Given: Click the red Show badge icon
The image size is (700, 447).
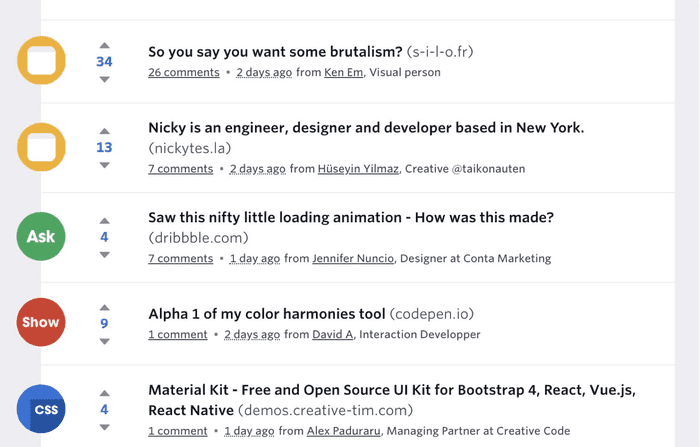Looking at the screenshot, I should [x=41, y=322].
